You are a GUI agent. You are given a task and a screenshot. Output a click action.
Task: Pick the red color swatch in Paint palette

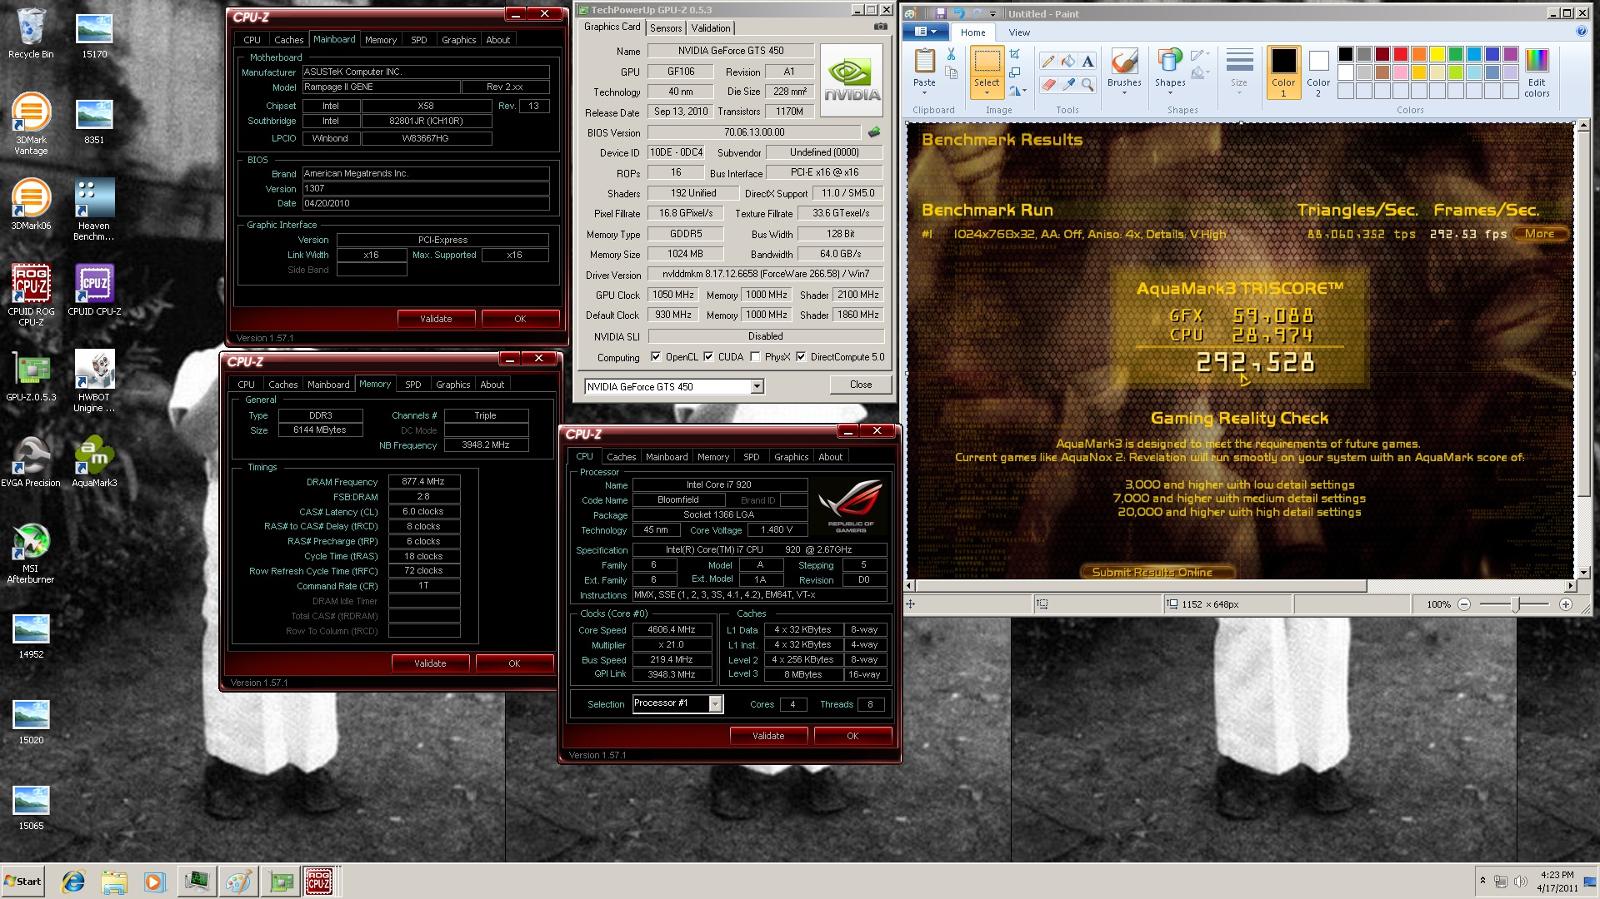tap(1400, 55)
